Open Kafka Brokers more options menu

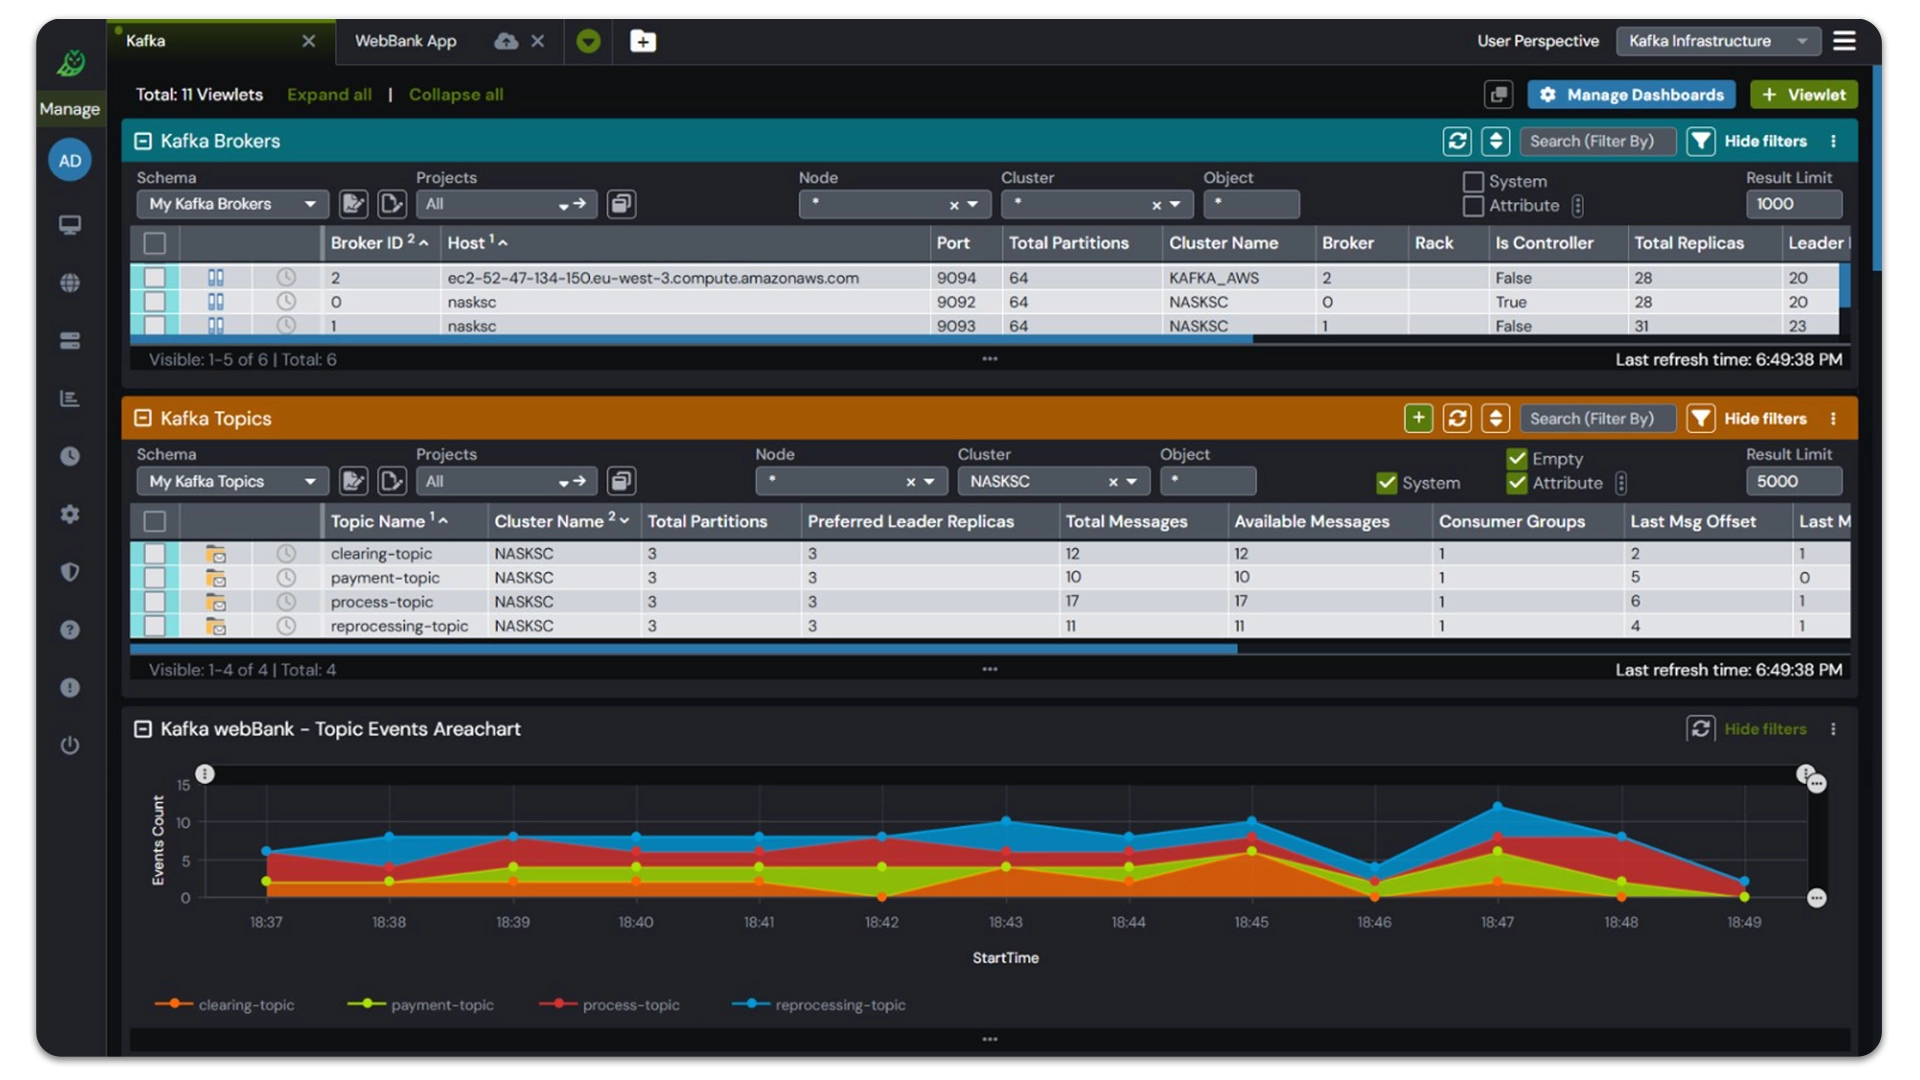[1834, 141]
